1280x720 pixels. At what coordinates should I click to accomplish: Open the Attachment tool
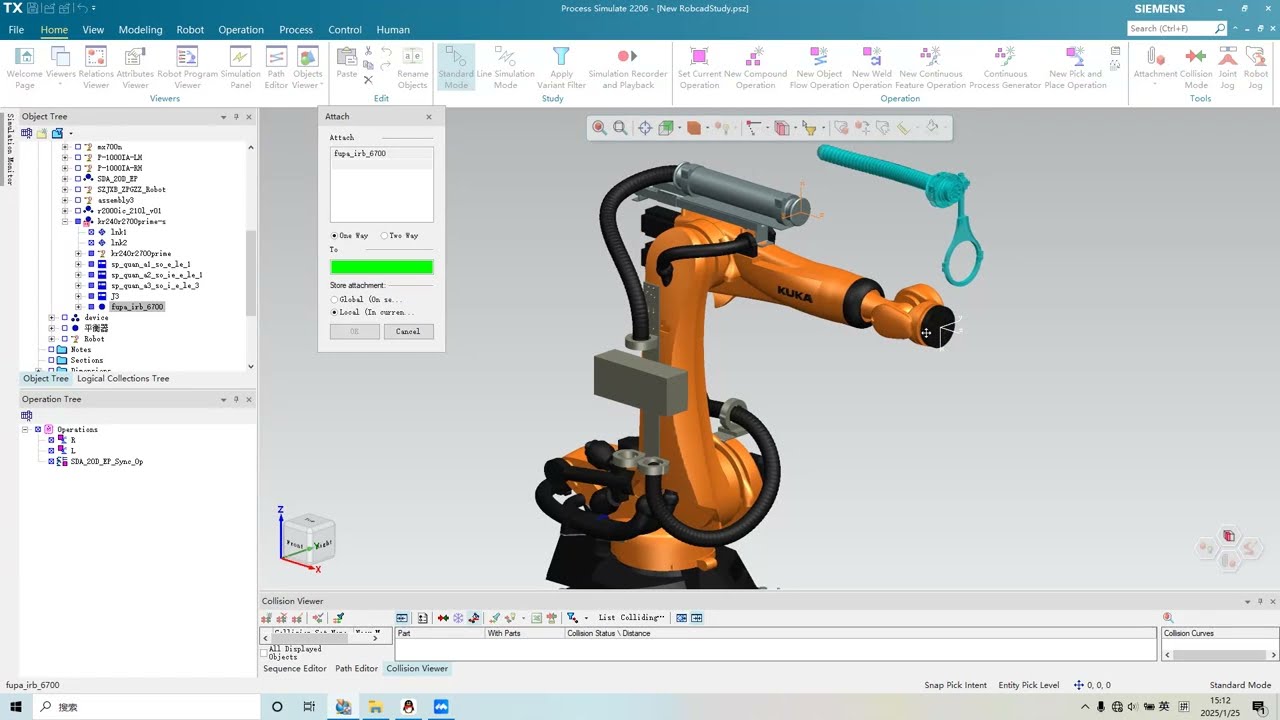[x=1155, y=67]
